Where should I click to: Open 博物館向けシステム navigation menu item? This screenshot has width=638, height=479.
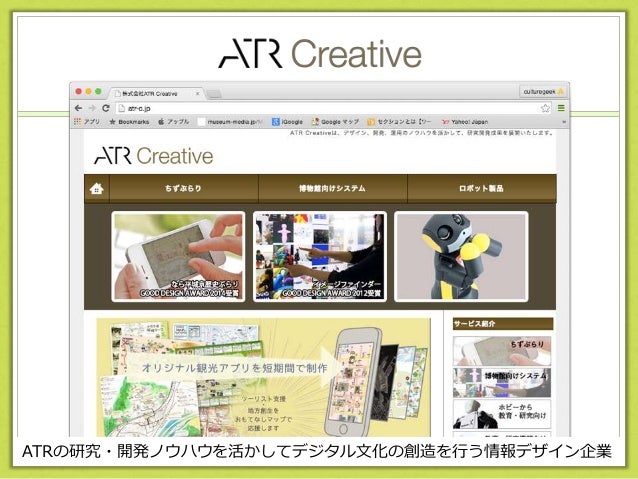332,188
